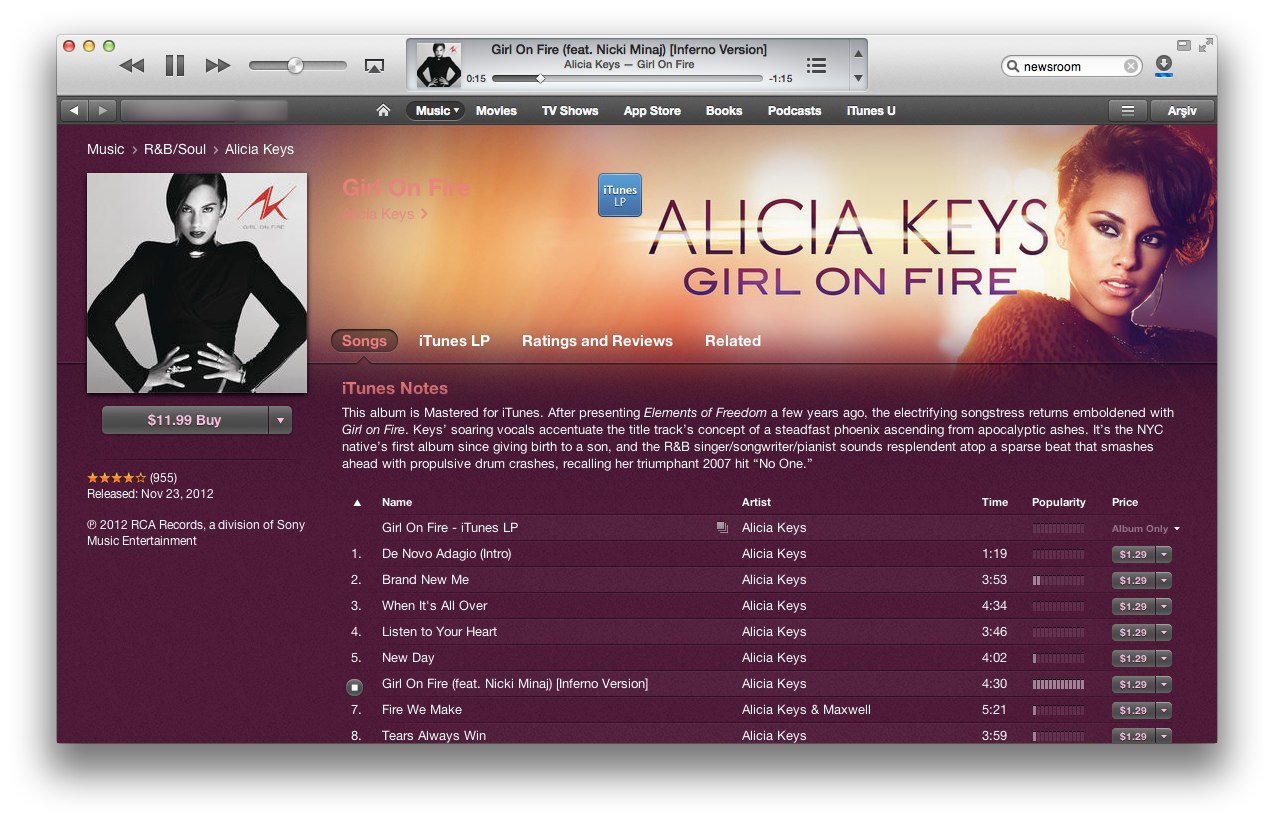
Task: Open the AirPlay output icon
Action: [x=375, y=66]
